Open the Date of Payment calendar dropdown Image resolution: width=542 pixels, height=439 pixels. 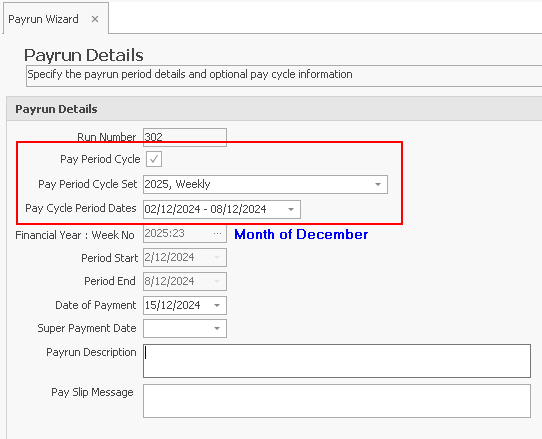point(217,305)
